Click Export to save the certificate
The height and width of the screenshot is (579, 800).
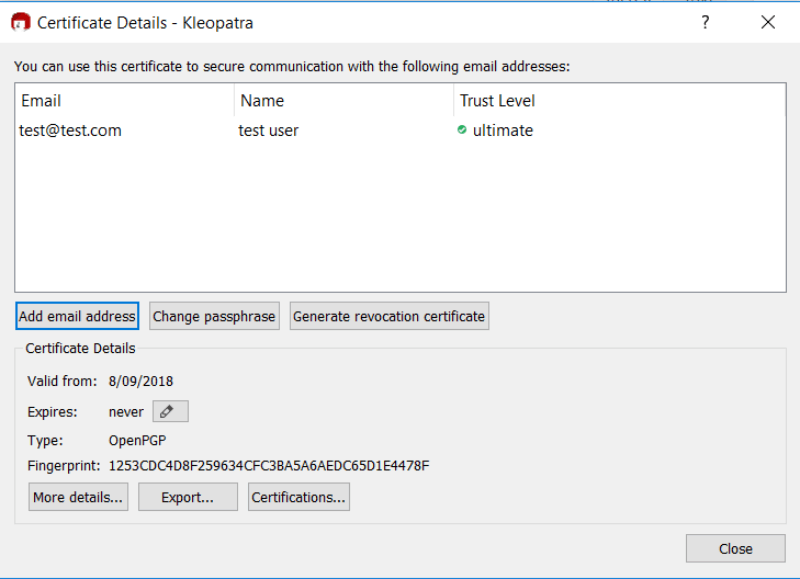click(x=188, y=496)
